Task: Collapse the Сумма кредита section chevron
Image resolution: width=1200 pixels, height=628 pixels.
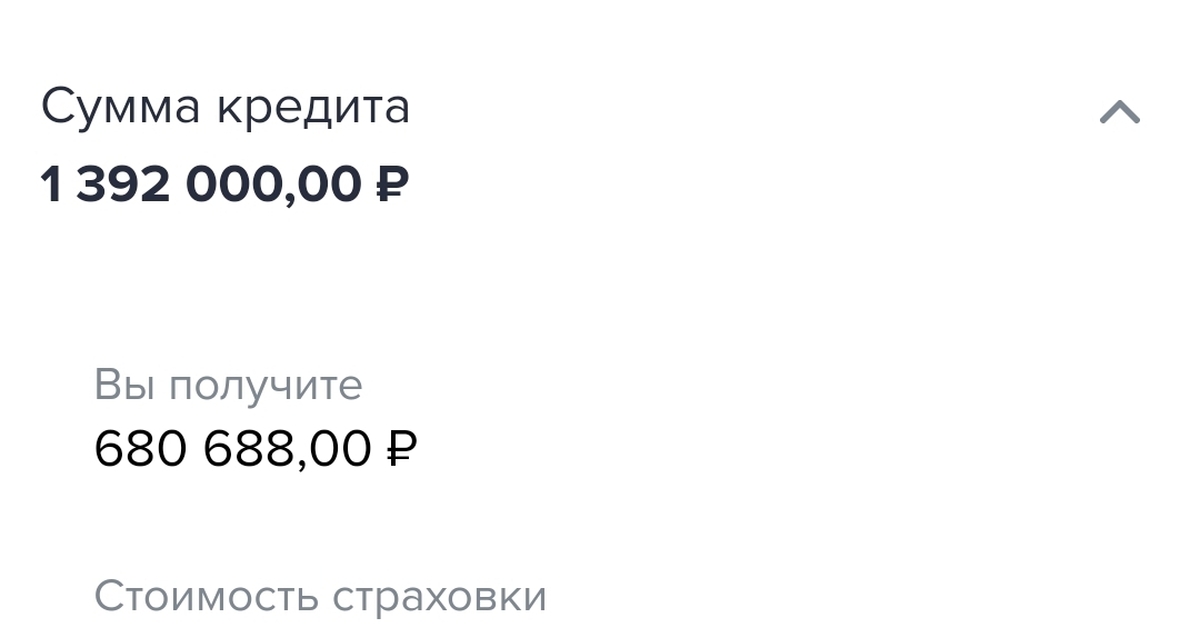Action: (1119, 112)
